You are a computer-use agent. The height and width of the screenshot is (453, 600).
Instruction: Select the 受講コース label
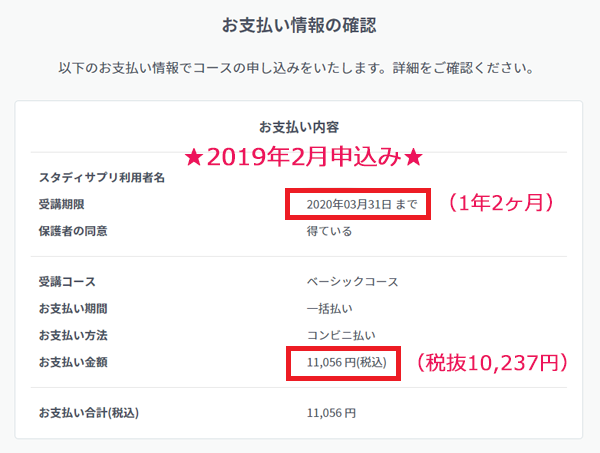[67, 282]
